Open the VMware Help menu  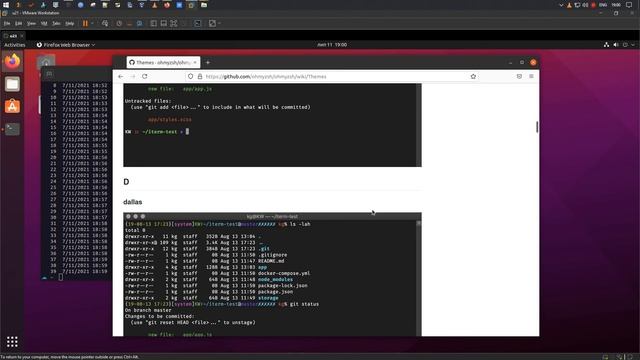point(70,23)
